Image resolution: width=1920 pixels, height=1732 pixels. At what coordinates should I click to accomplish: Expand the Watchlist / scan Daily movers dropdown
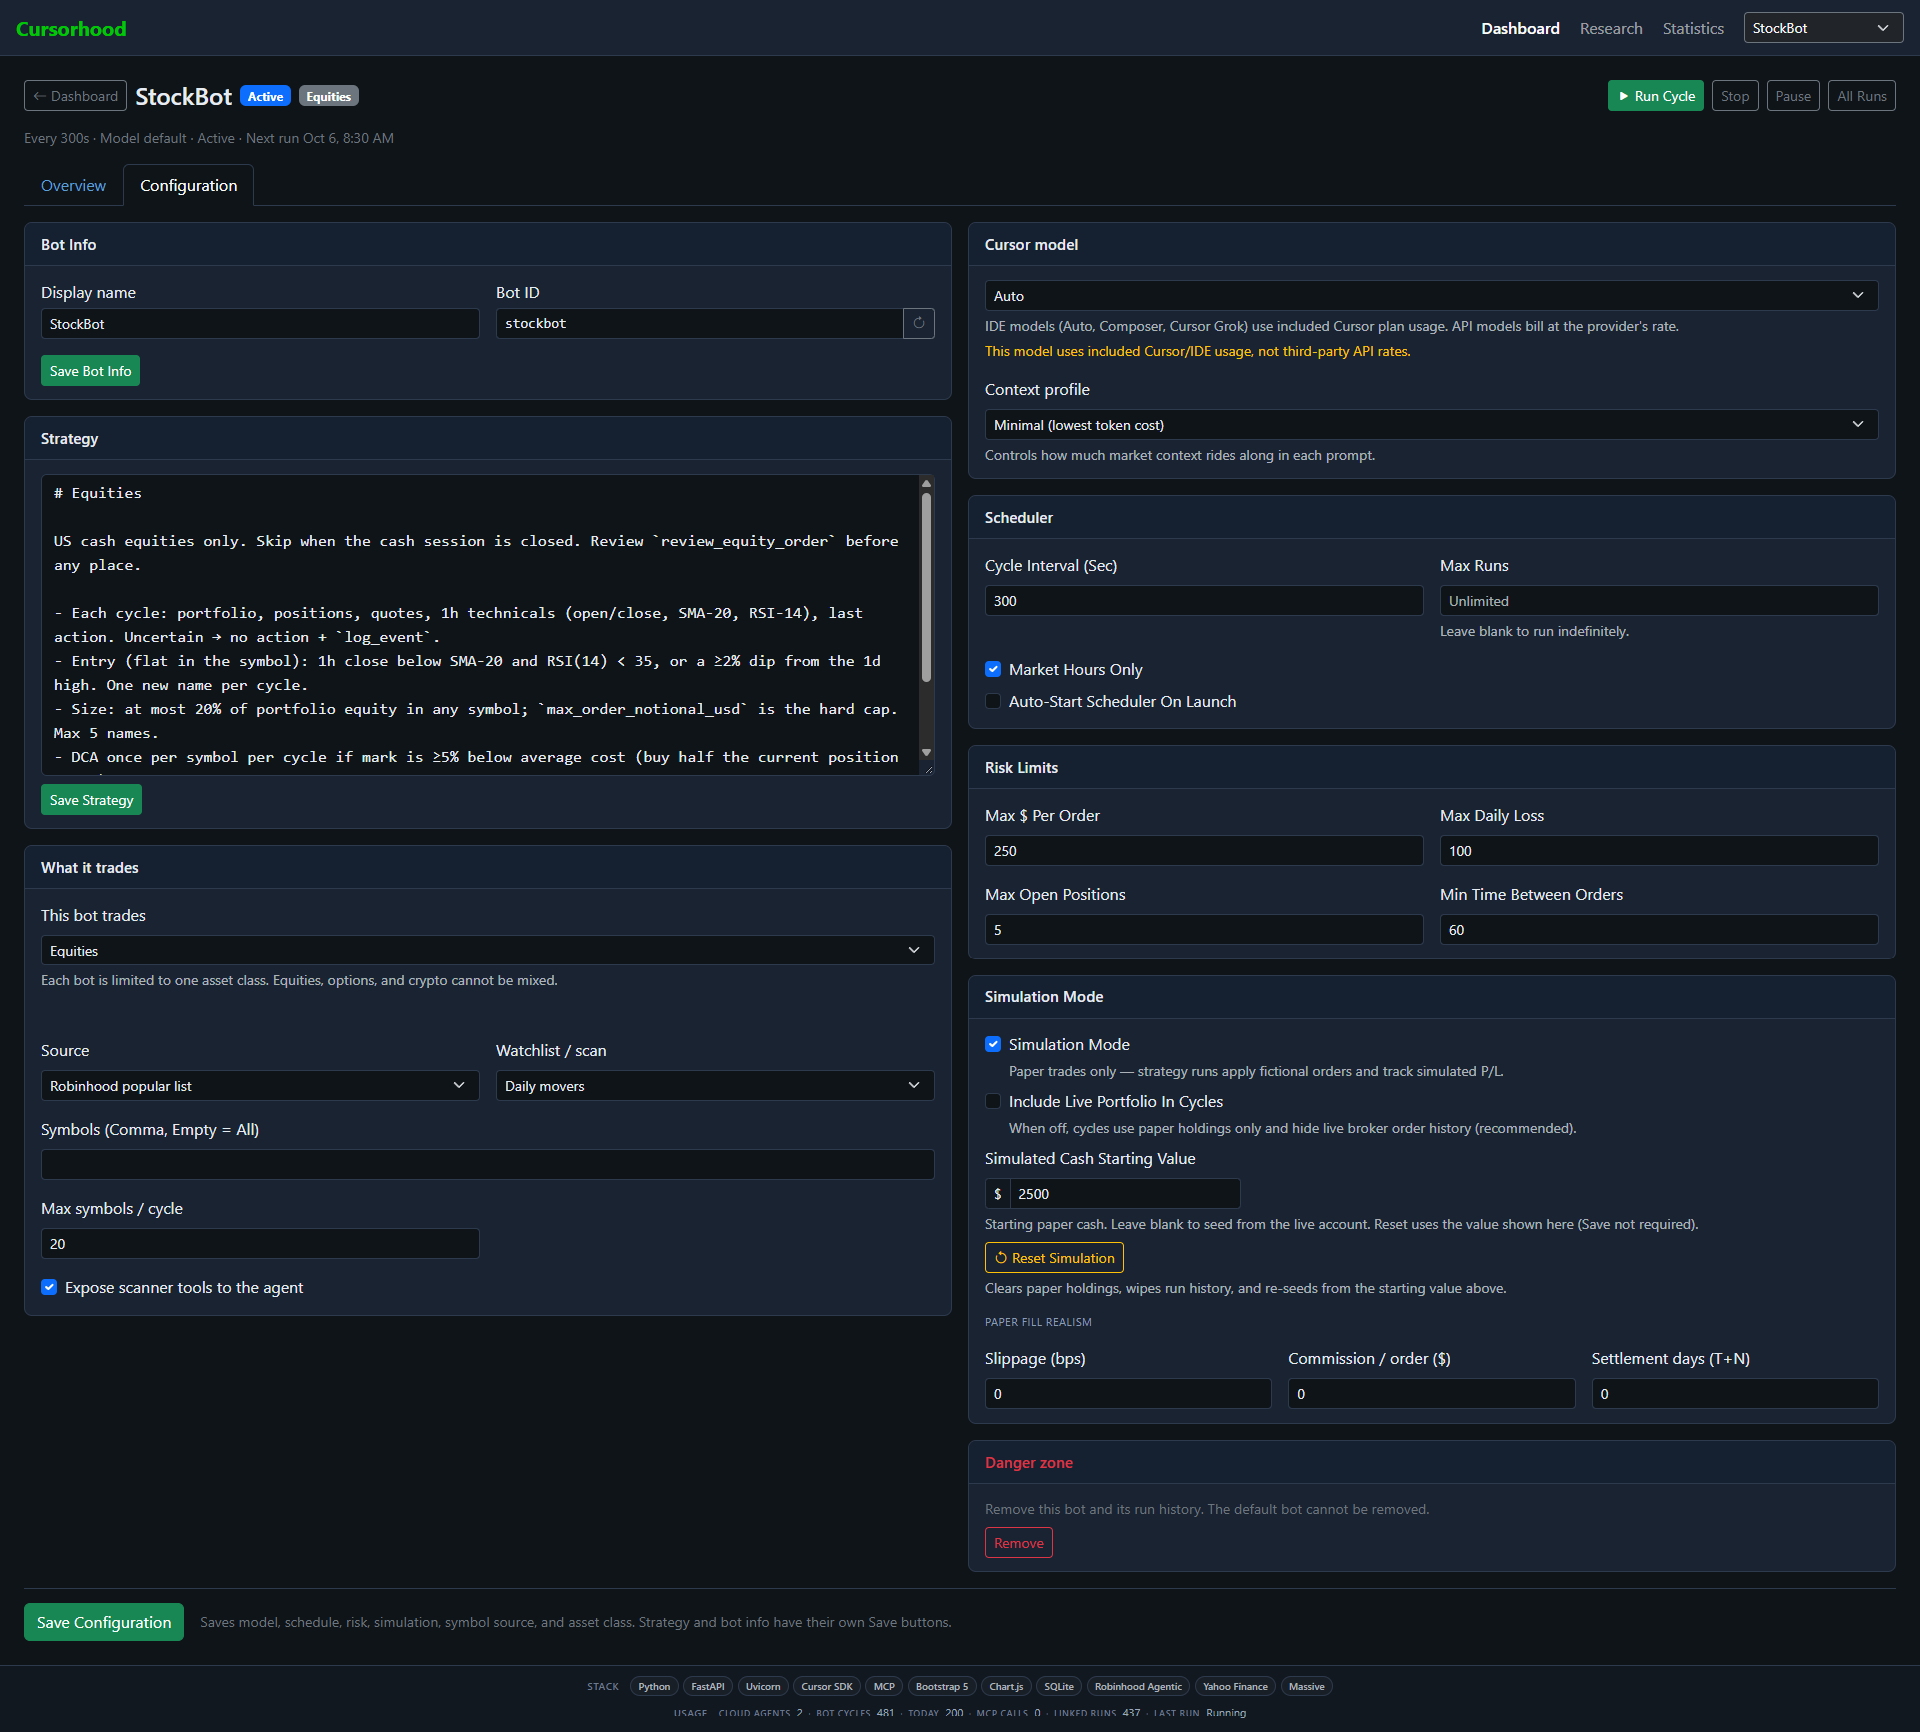tap(715, 1086)
